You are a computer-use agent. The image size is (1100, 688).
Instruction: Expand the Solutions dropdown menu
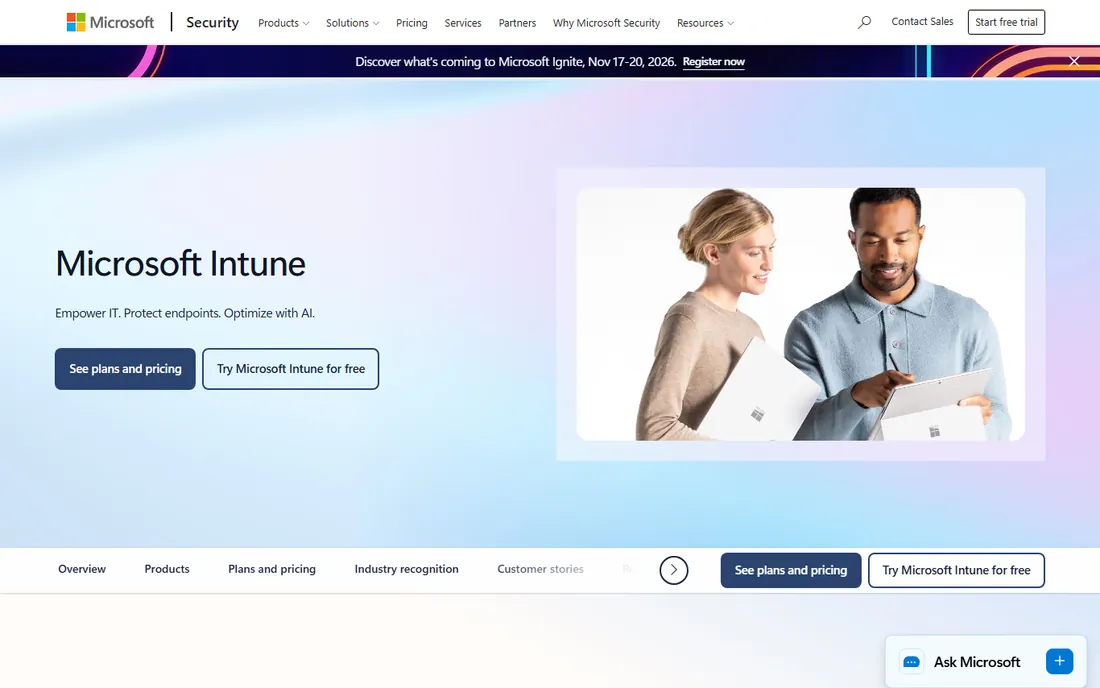click(x=352, y=22)
